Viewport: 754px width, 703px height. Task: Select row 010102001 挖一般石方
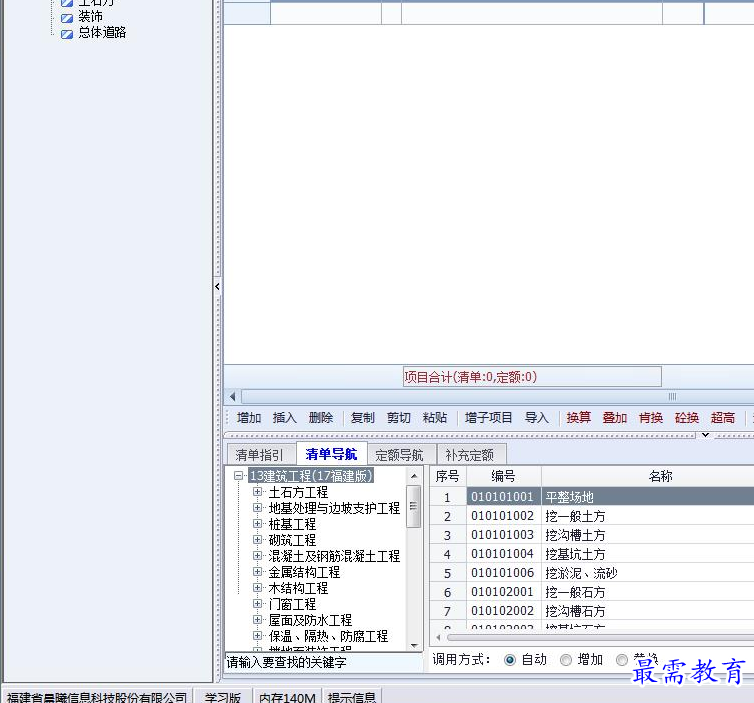(x=591, y=592)
